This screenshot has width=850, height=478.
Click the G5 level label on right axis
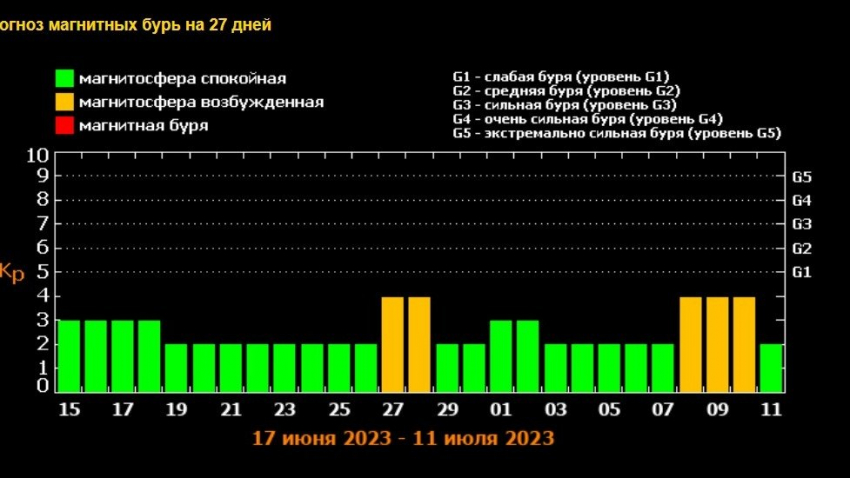coord(802,177)
